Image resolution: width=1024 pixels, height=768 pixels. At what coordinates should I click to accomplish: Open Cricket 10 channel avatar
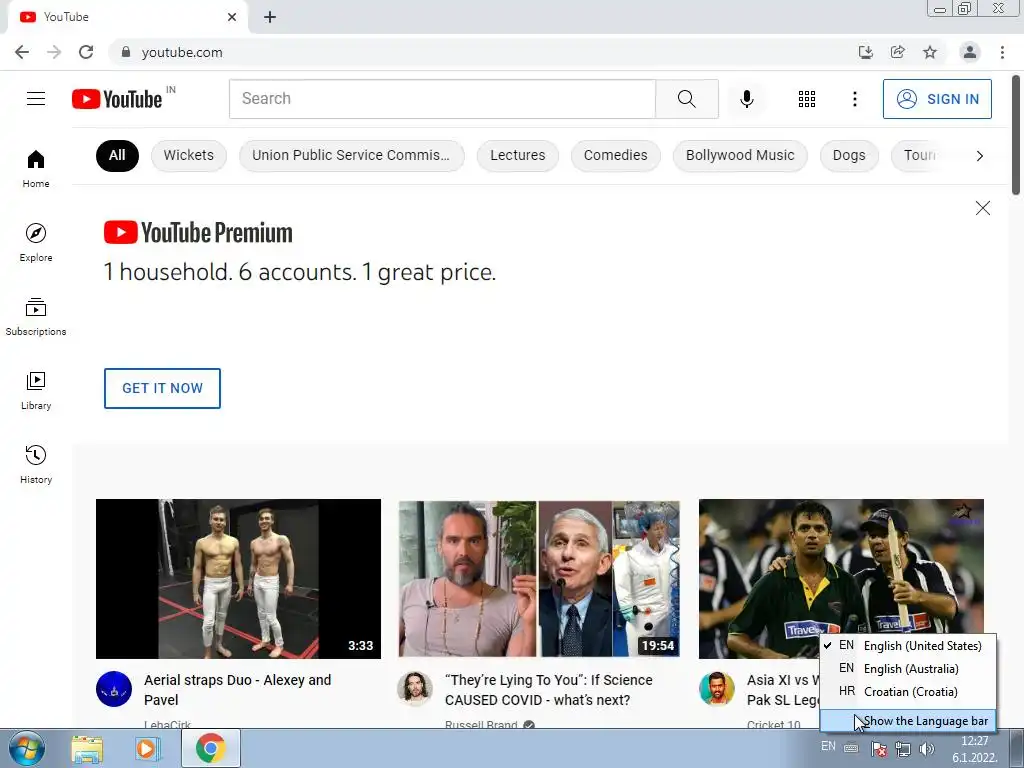point(716,689)
